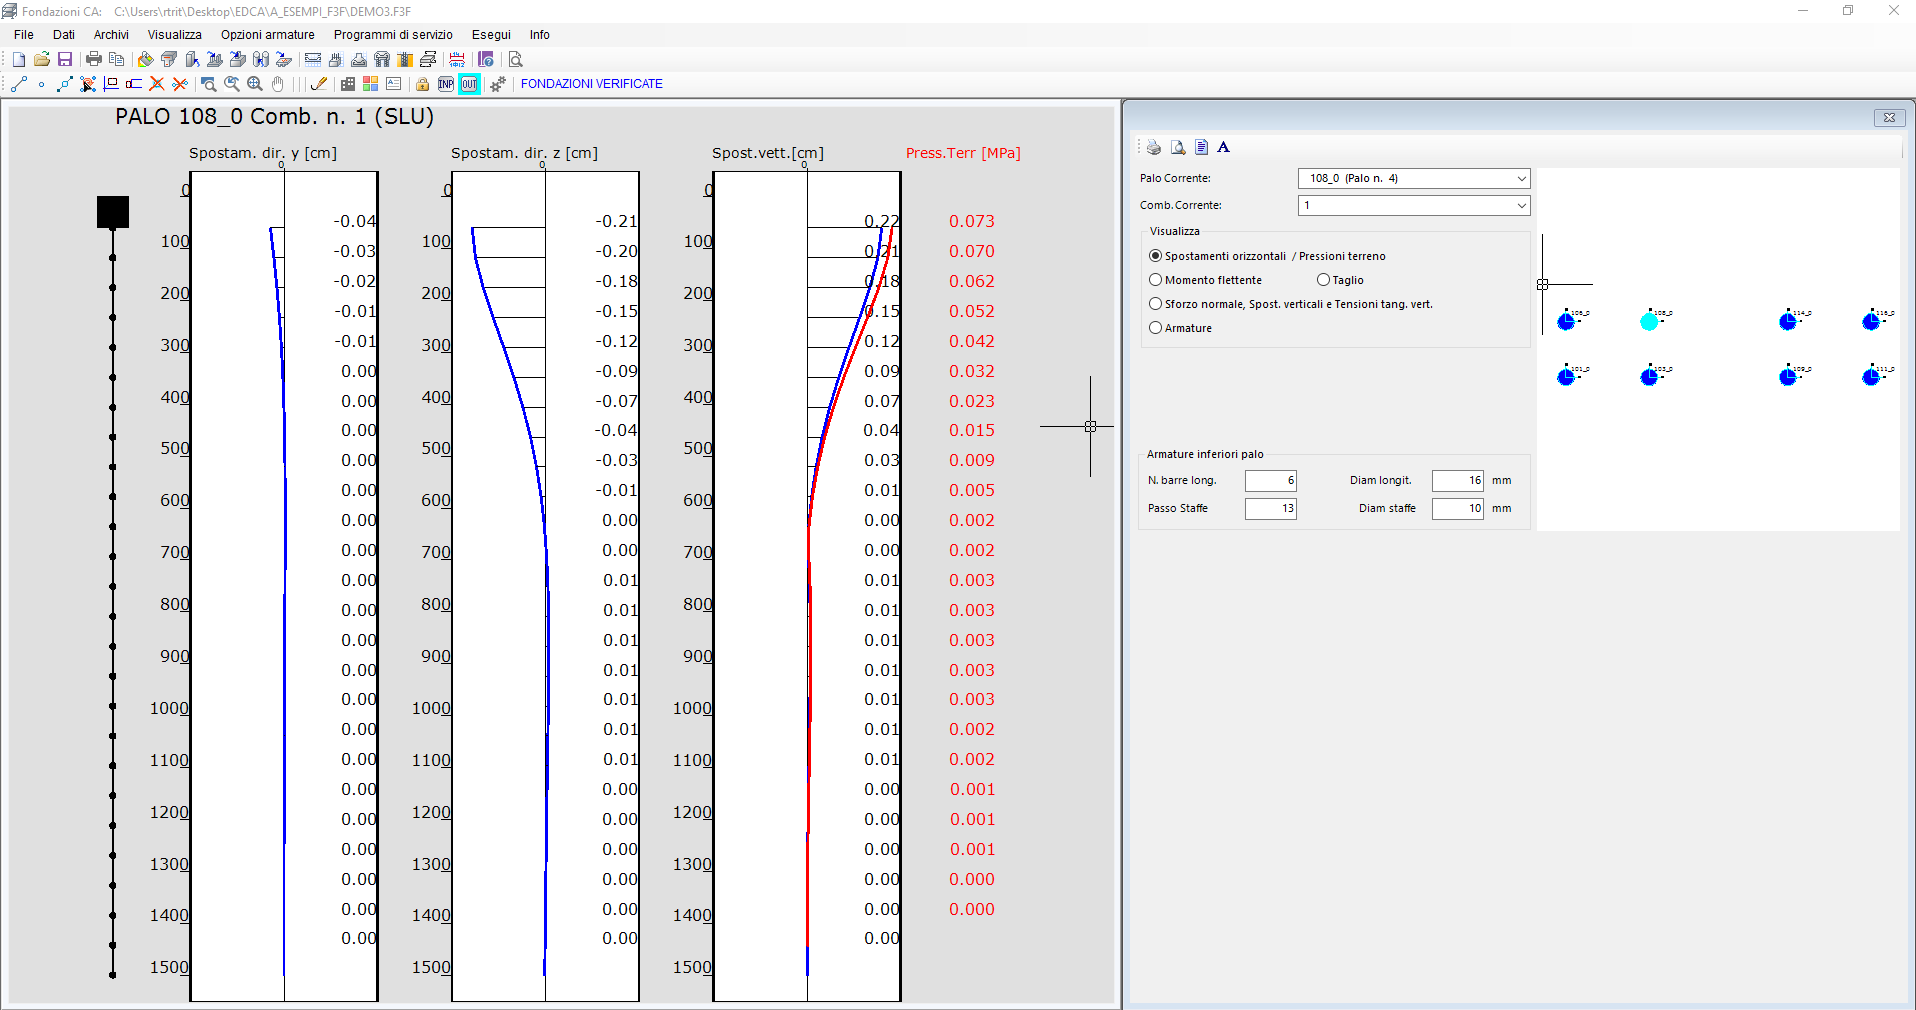Activate the zoom window tool
This screenshot has width=1916, height=1010.
[209, 84]
